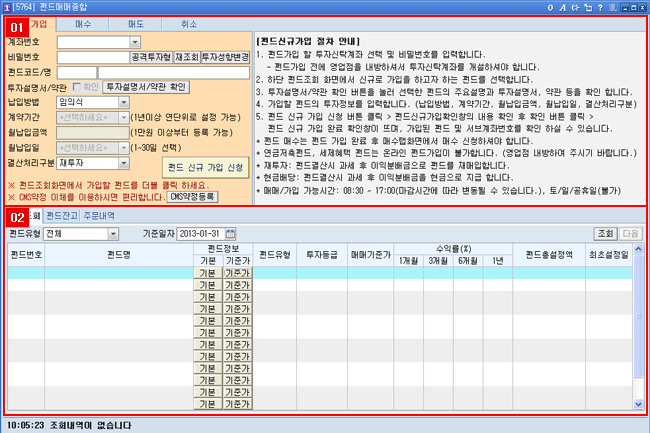
Task: Open the 결산처리구분 dropdown showing 재투자
Action: (124, 161)
